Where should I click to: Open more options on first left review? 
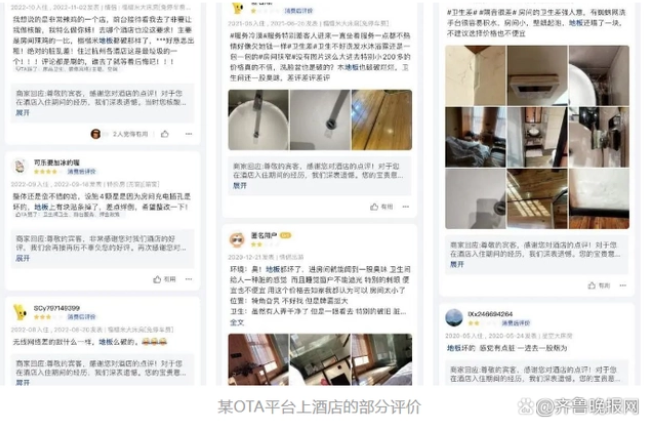tap(189, 134)
